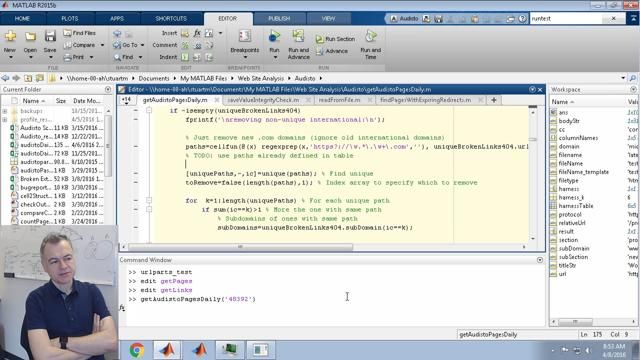Expand the profile_res folder
The image size is (640, 360).
coord(4,120)
